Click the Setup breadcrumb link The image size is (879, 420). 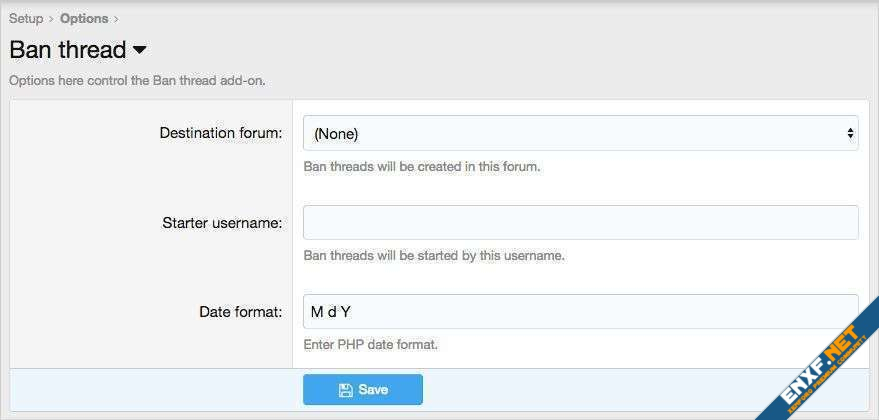coord(26,18)
